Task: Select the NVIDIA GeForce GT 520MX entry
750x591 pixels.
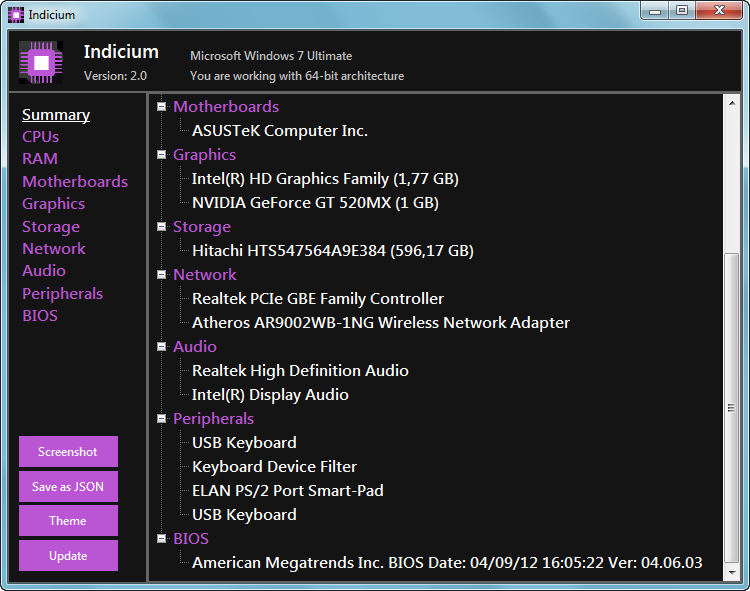Action: [x=315, y=203]
